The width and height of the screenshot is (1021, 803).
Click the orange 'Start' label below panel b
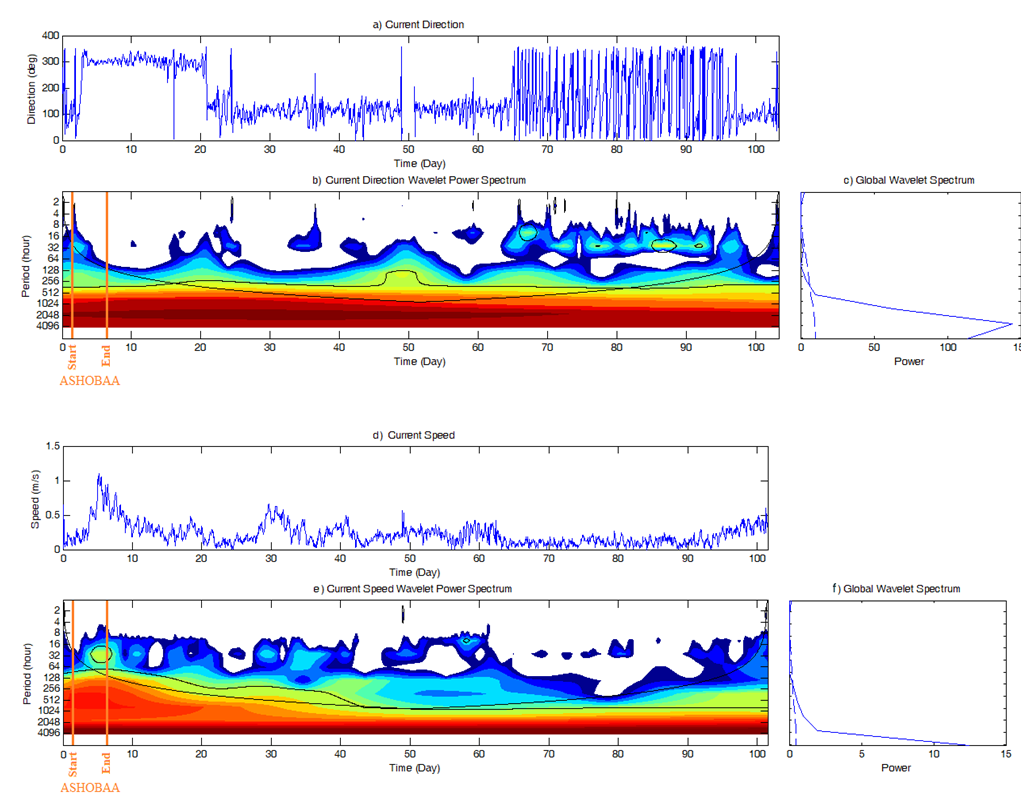point(72,355)
